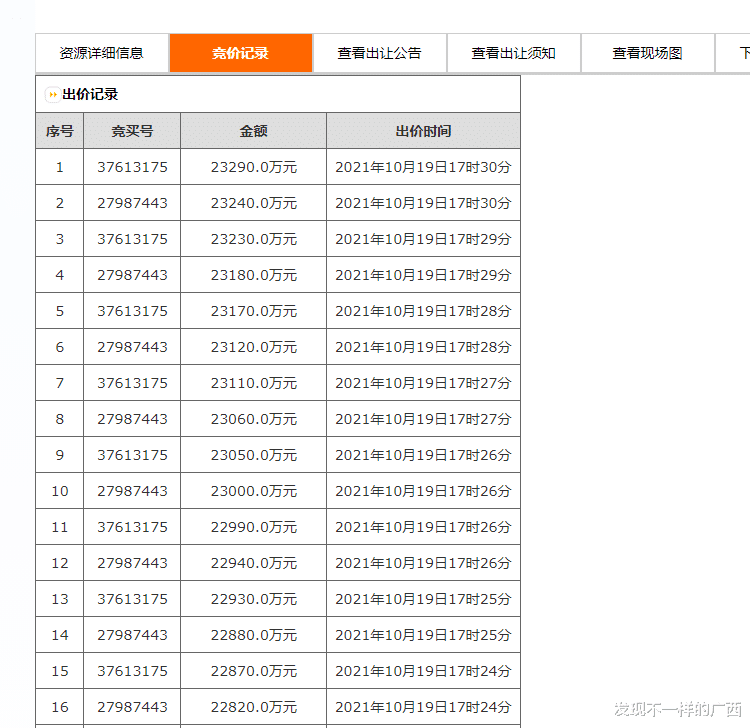Select amount 23230.0万元 in row 3
This screenshot has height=728, width=750.
click(254, 239)
